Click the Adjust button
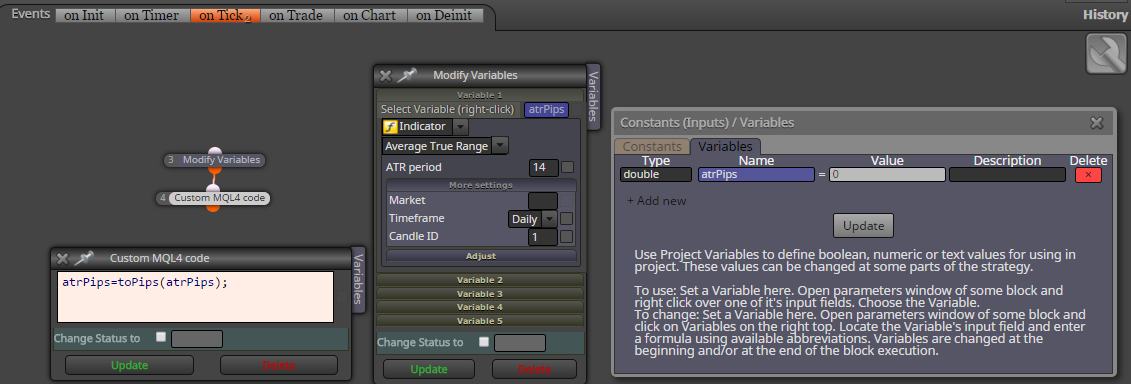 coord(481,256)
